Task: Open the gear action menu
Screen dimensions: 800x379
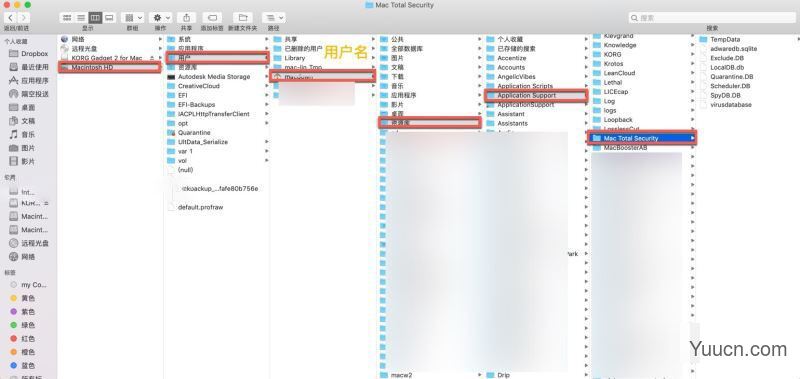Action: point(161,18)
